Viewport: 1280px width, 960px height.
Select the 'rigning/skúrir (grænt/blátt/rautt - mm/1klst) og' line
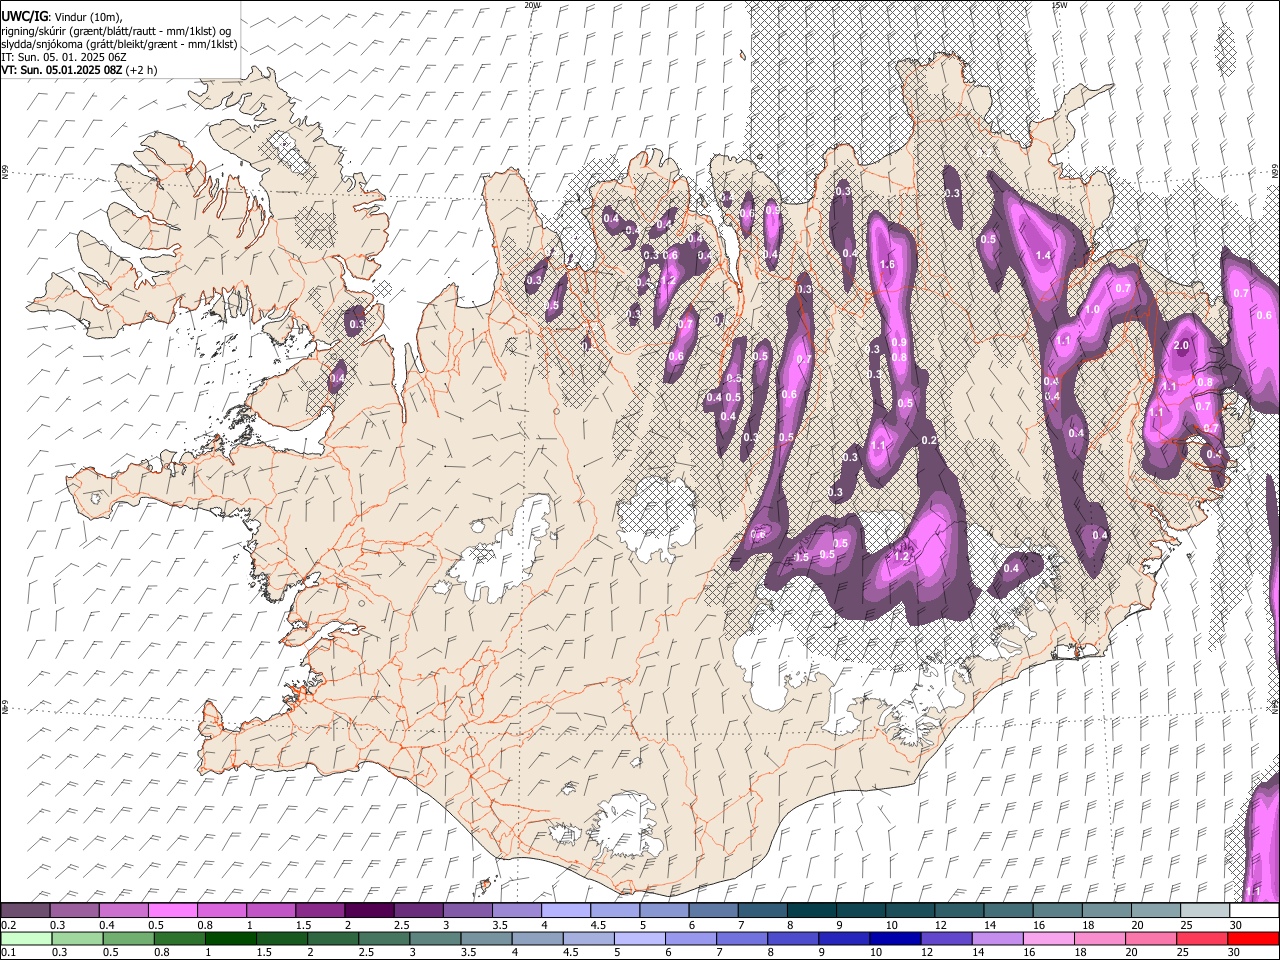pyautogui.click(x=116, y=31)
